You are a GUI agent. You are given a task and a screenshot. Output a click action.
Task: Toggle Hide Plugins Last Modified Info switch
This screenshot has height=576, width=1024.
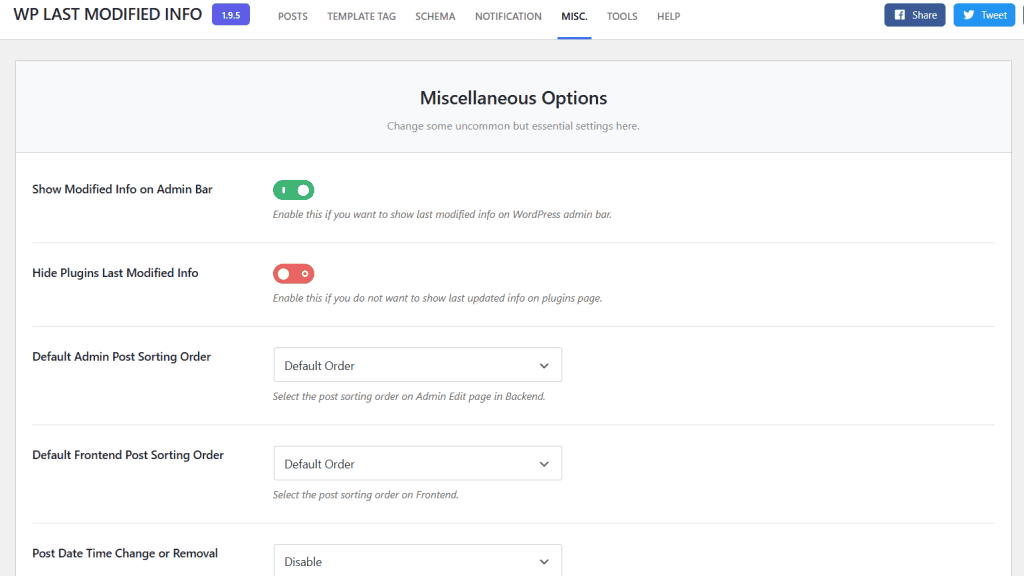[293, 273]
